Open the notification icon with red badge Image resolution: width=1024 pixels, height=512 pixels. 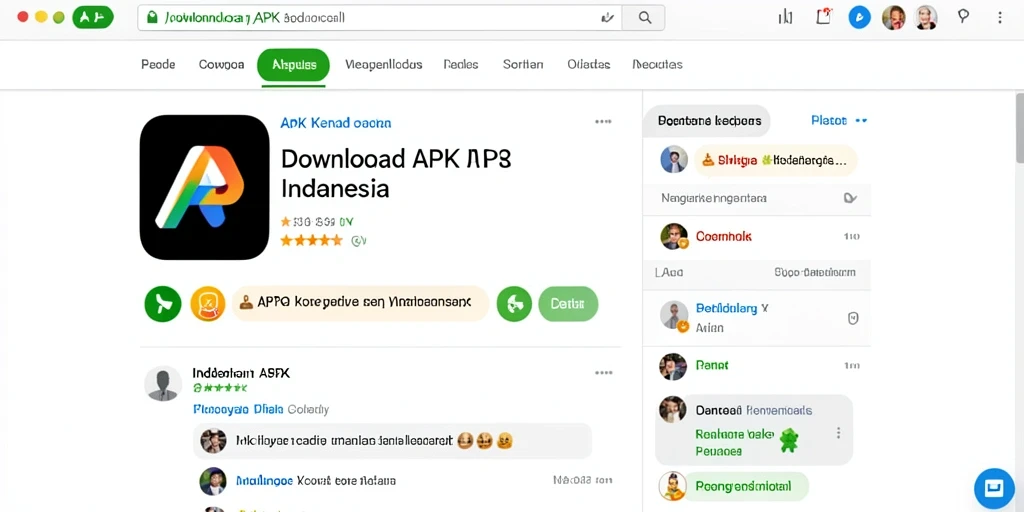click(824, 17)
